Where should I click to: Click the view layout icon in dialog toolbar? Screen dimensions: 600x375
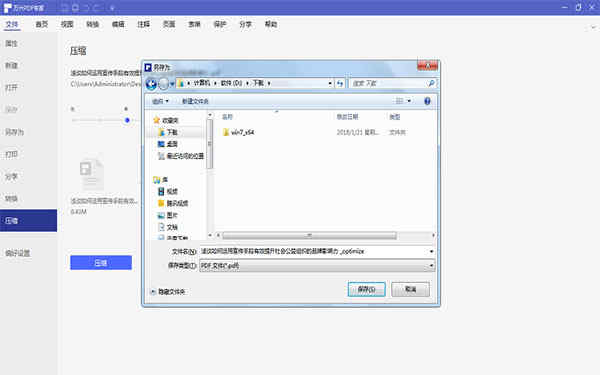click(399, 101)
